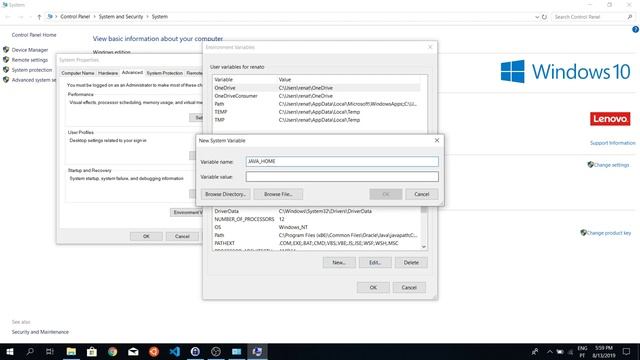This screenshot has height=360, width=640.
Task: Click OK in System Properties dialog
Action: (x=146, y=236)
